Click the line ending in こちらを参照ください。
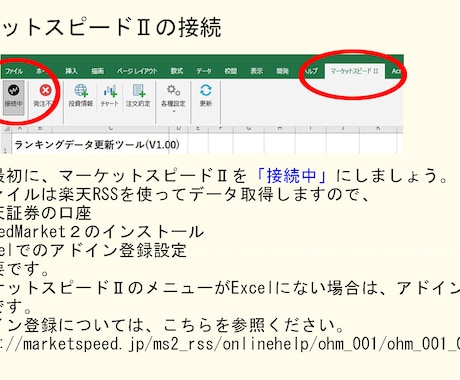The image size is (460, 380). pos(172,325)
